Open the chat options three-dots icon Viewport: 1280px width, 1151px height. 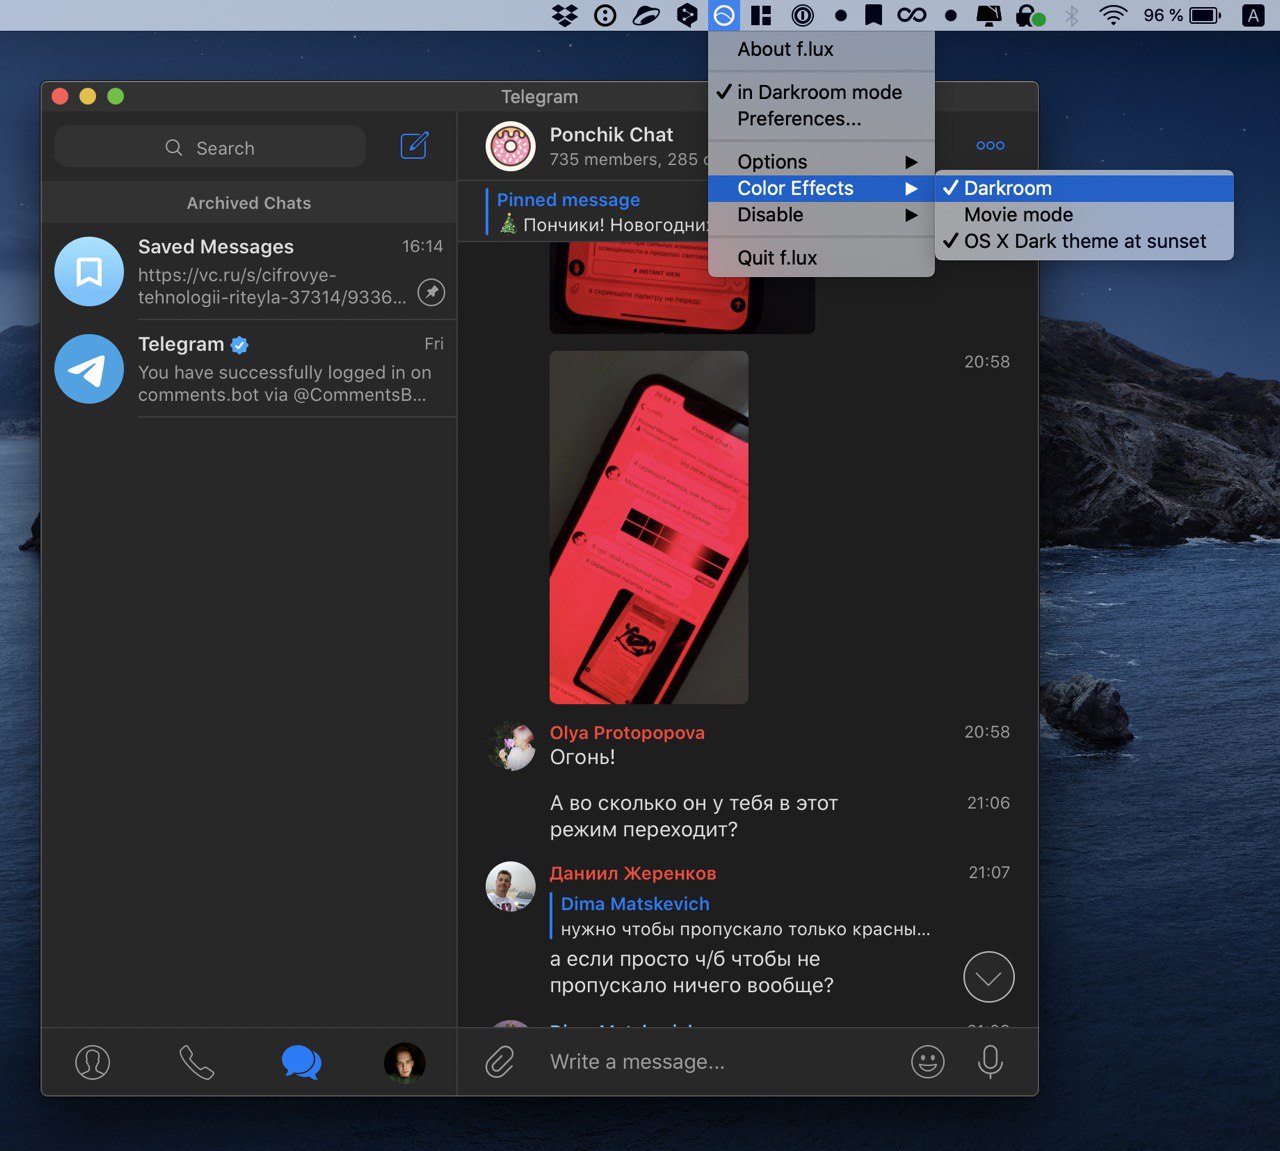990,146
